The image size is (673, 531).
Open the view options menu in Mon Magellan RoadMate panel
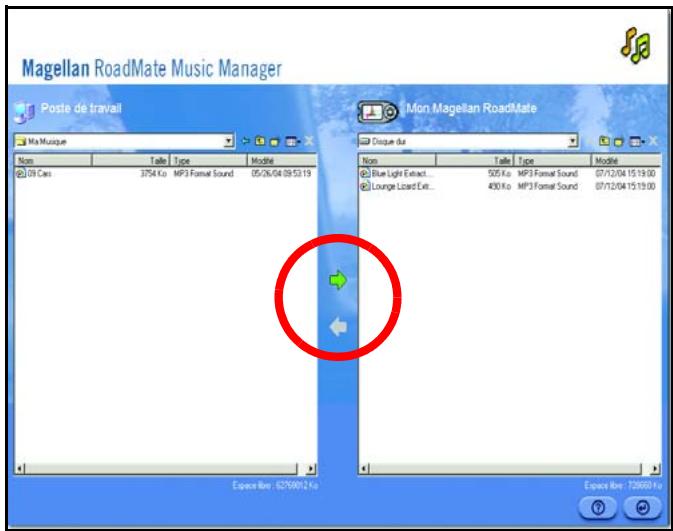[x=637, y=141]
